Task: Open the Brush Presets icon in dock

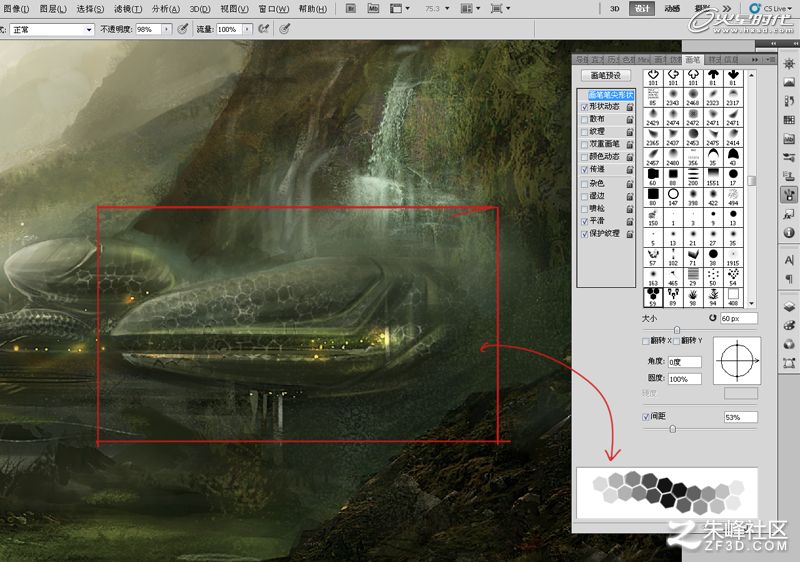Action: (x=789, y=157)
